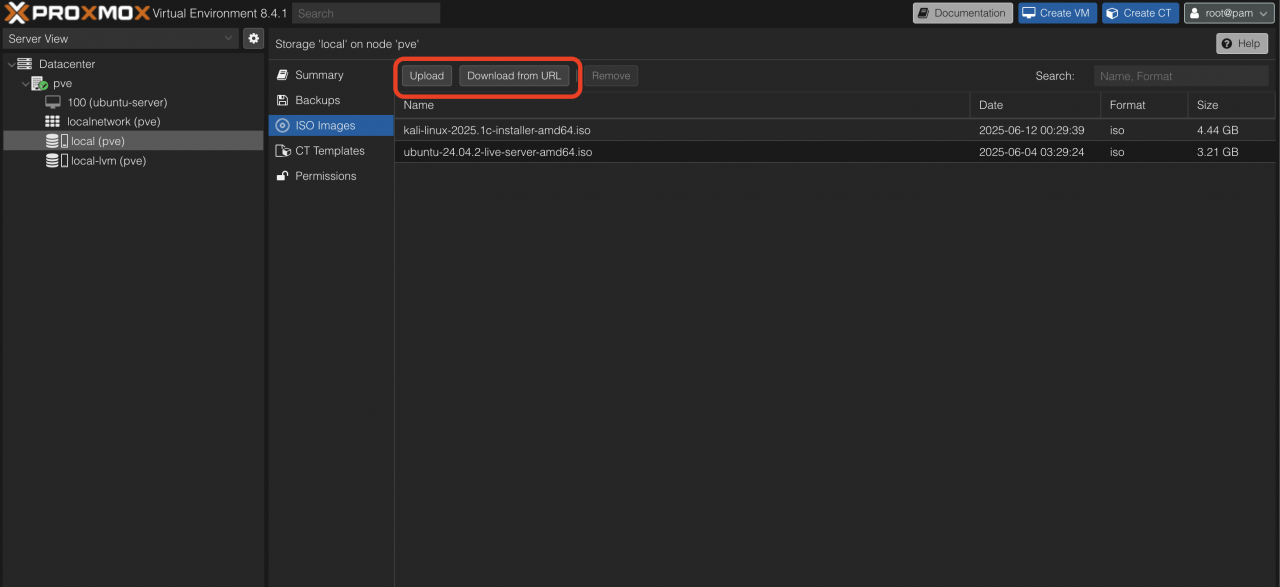This screenshot has width=1280, height=587.
Task: Click the Create VM button
Action: pyautogui.click(x=1058, y=13)
